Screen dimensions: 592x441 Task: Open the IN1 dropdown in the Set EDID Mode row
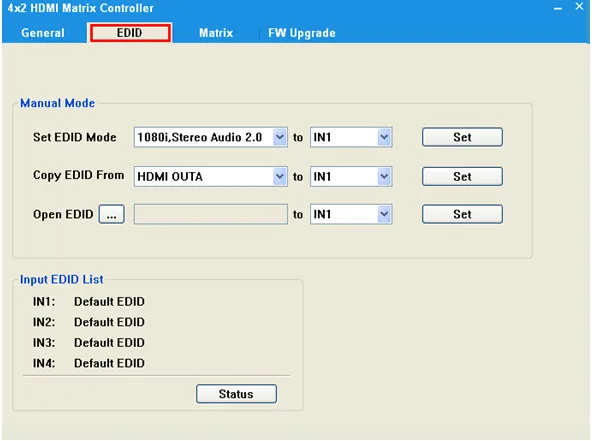351,137
